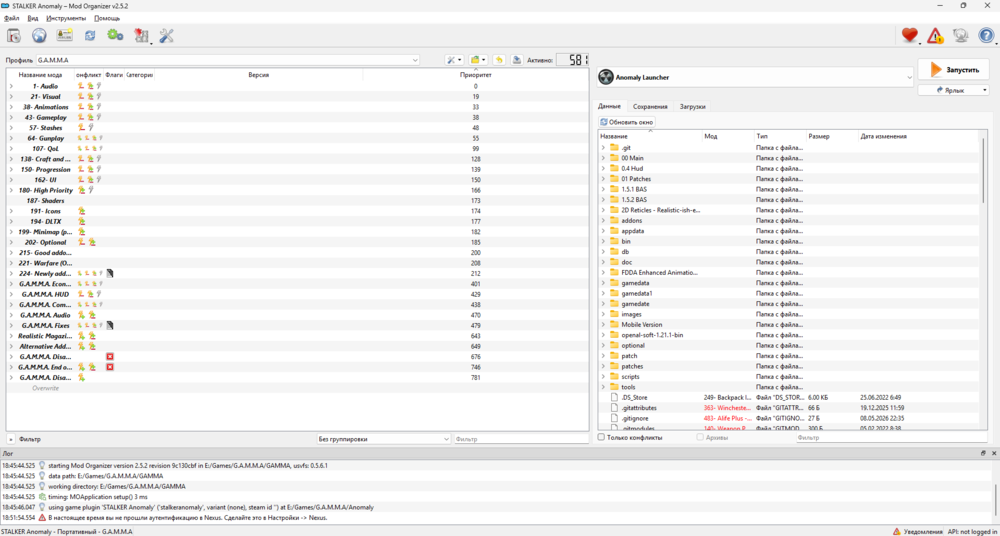Click the warning icon beside Уведомления in status bar
Image resolution: width=1000 pixels, height=536 pixels.
pos(896,532)
